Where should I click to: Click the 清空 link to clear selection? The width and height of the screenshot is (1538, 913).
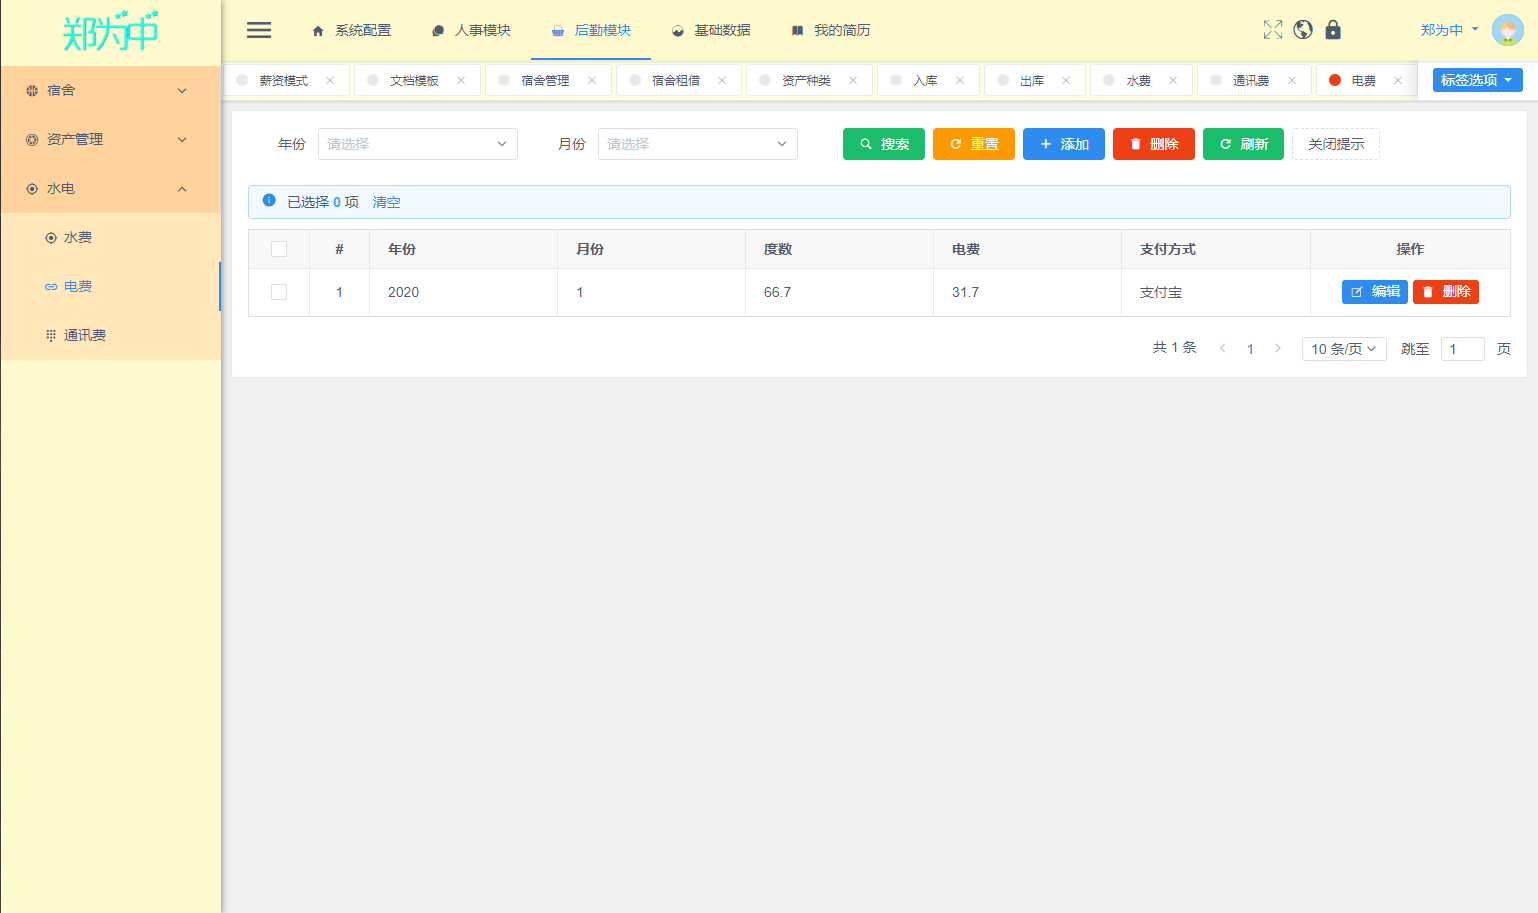[x=386, y=202]
